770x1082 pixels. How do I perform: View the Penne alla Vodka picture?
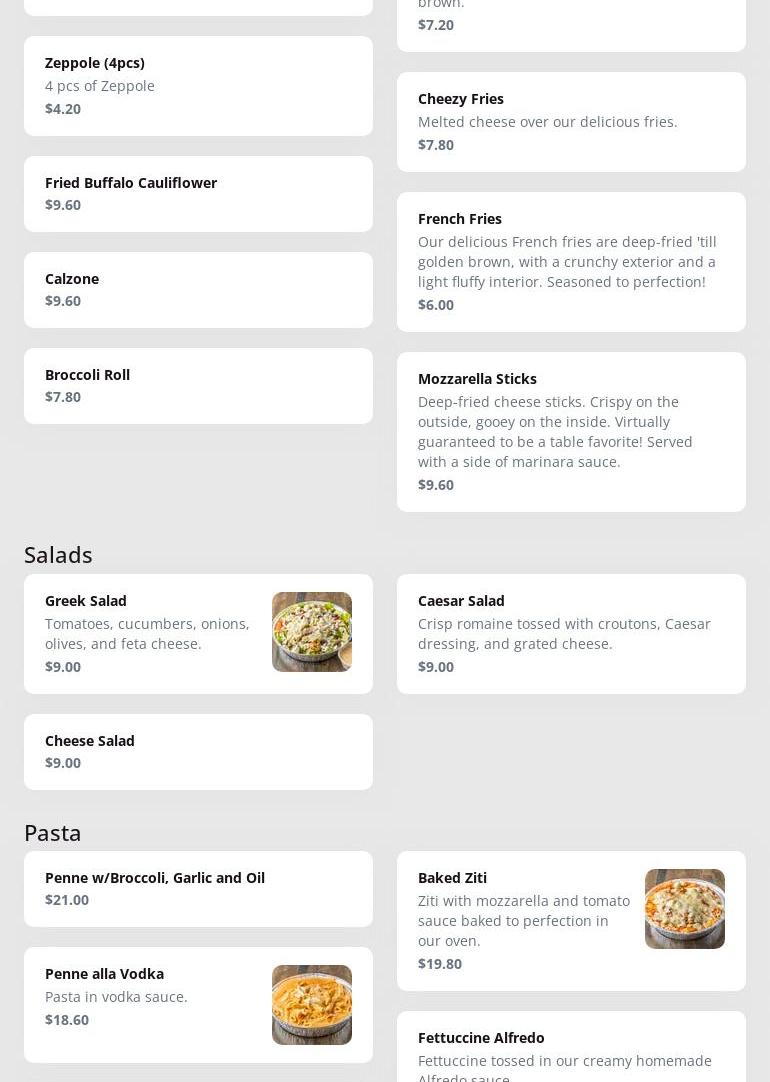coord(311,1005)
